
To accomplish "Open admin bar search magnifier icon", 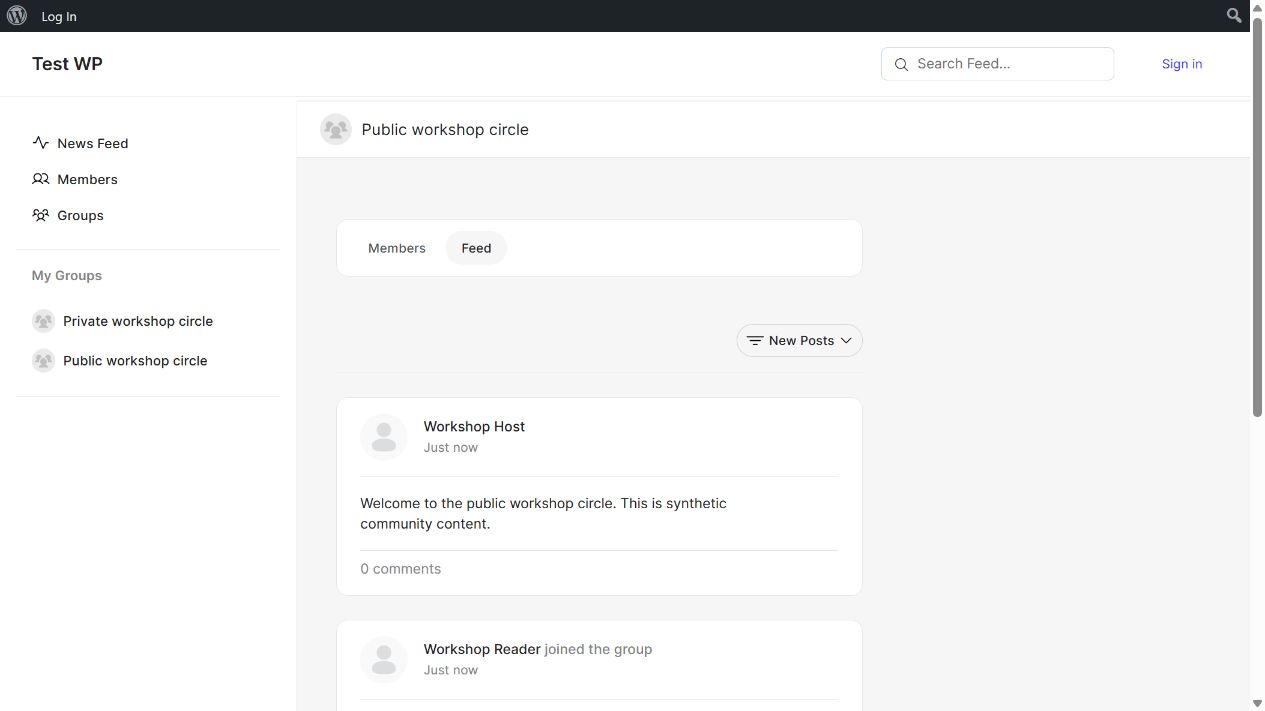I will pyautogui.click(x=1234, y=16).
